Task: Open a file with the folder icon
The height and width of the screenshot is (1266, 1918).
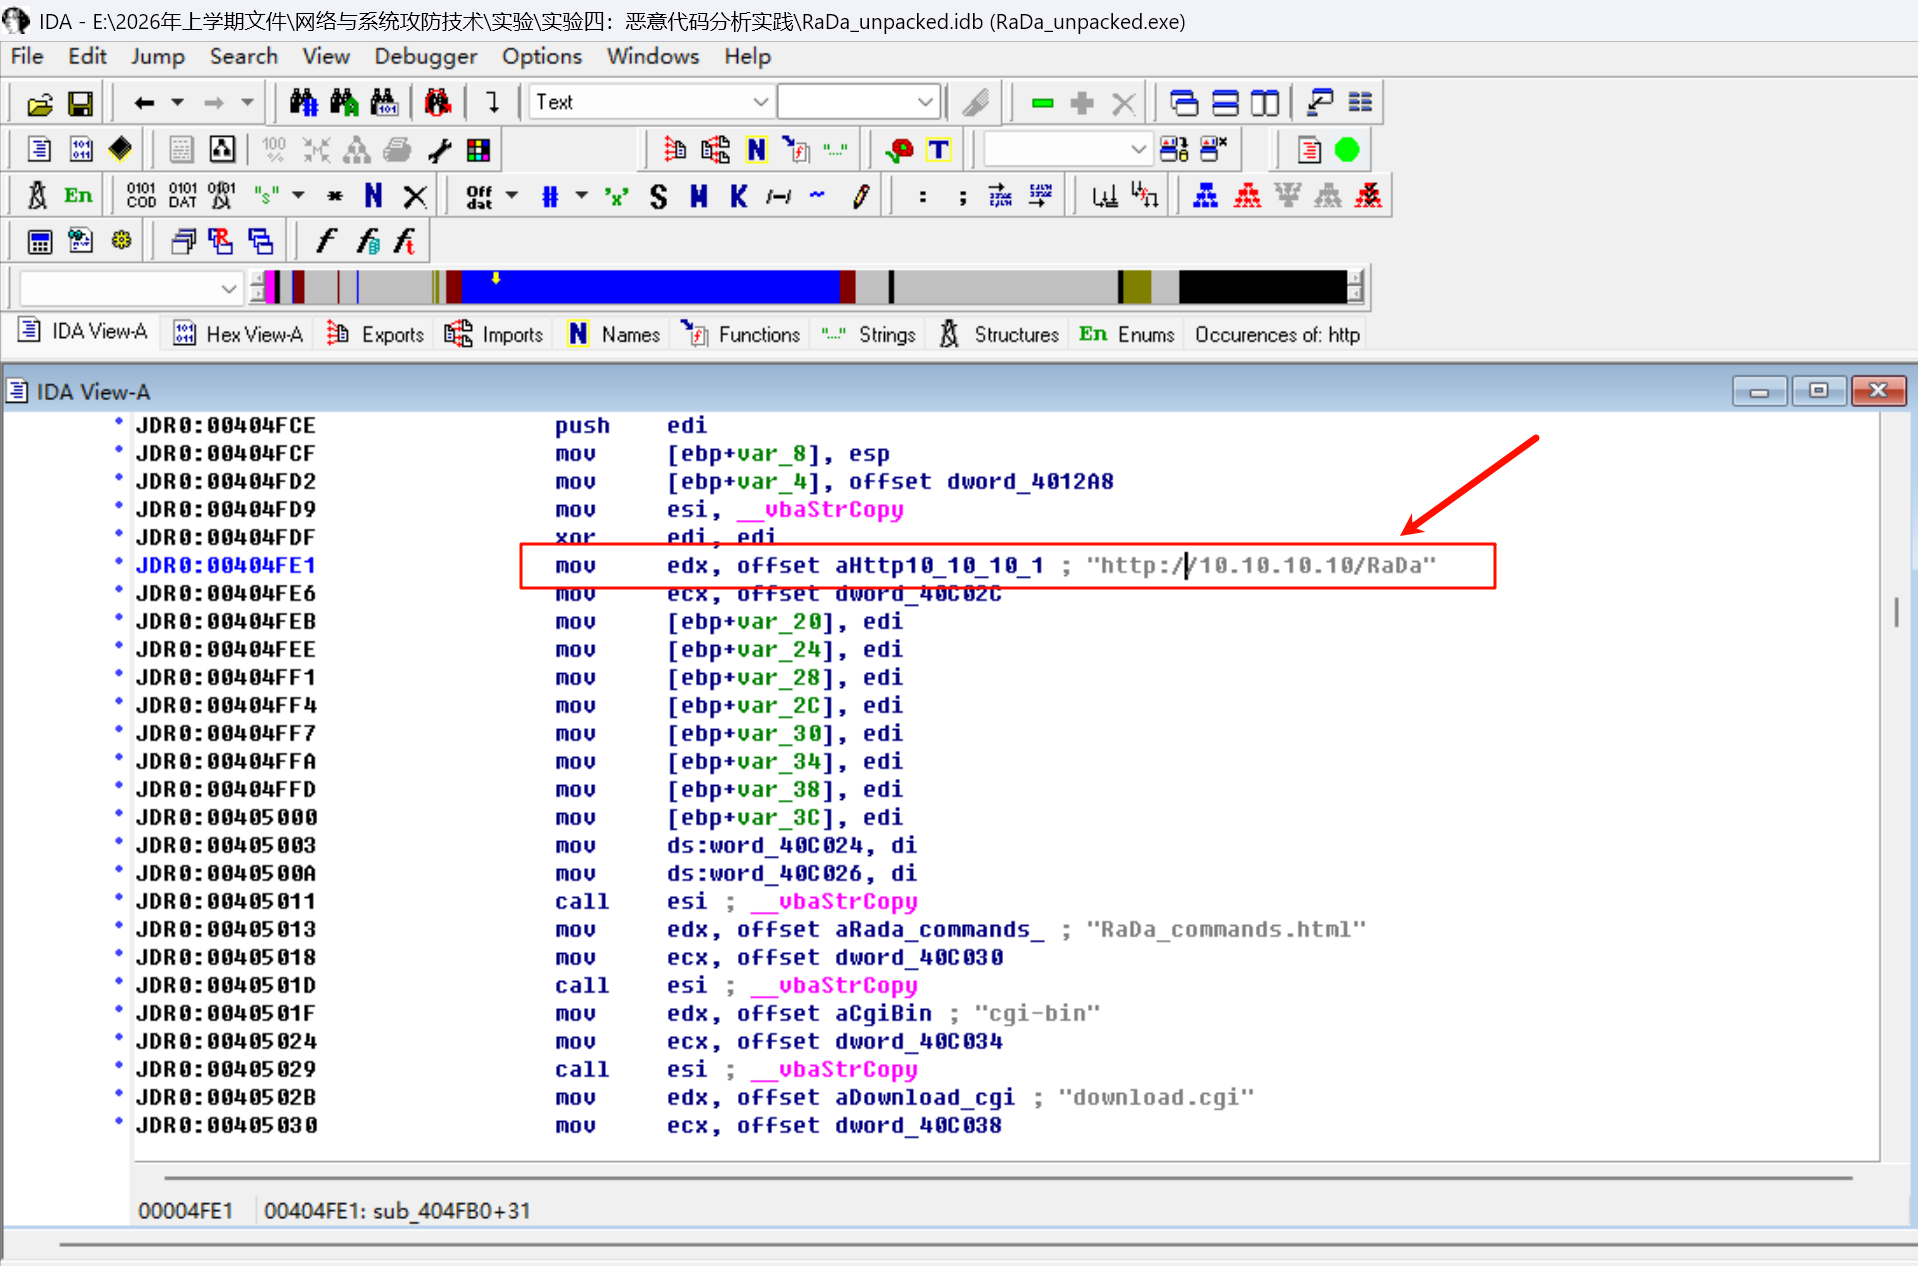Action: pos(40,103)
